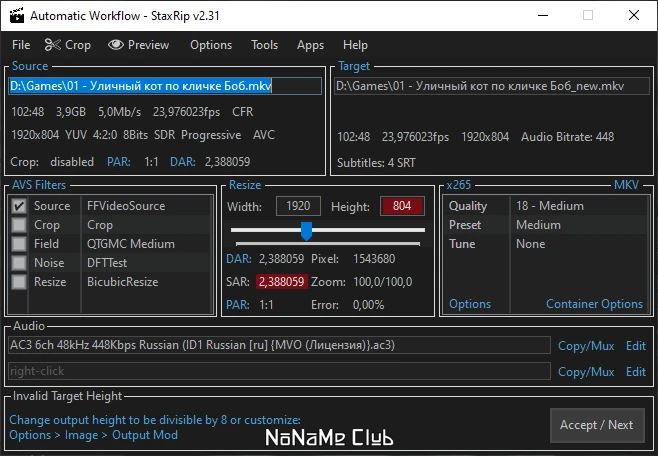Open the File menu
The image size is (658, 456).
[x=21, y=45]
